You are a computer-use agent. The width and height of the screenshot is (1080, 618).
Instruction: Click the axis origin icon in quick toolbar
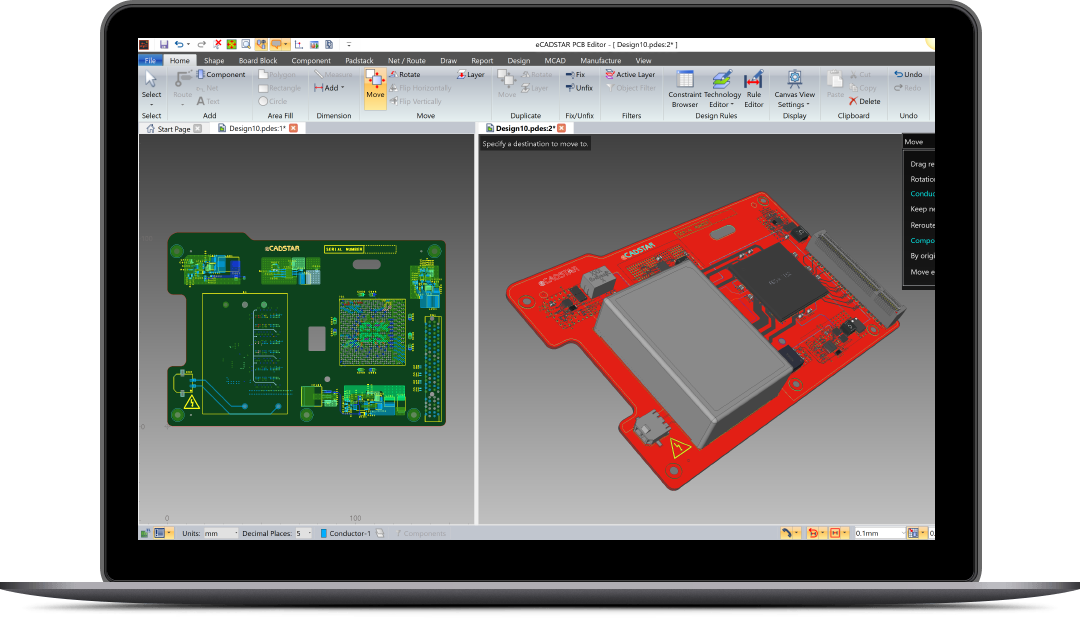[x=299, y=44]
